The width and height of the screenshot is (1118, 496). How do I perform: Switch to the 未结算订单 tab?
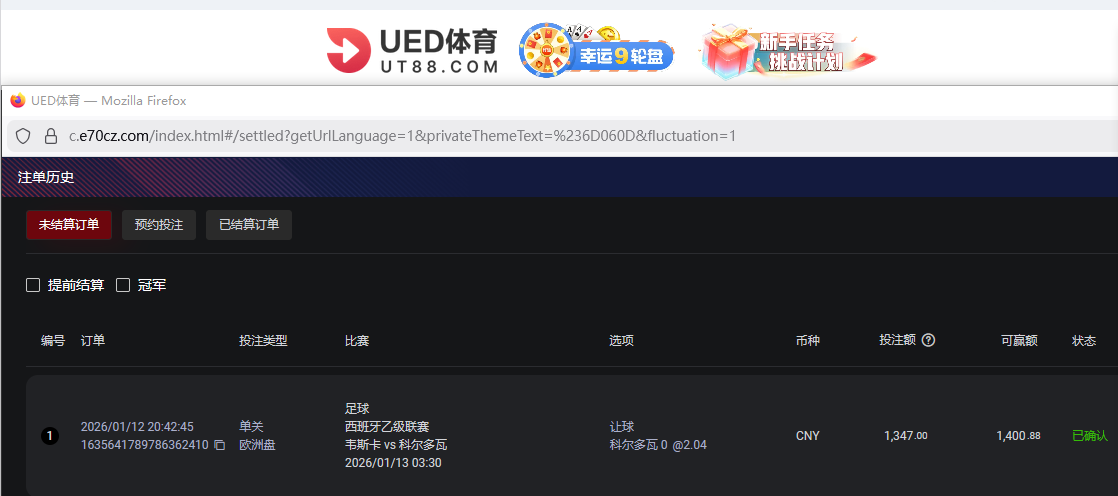(69, 225)
